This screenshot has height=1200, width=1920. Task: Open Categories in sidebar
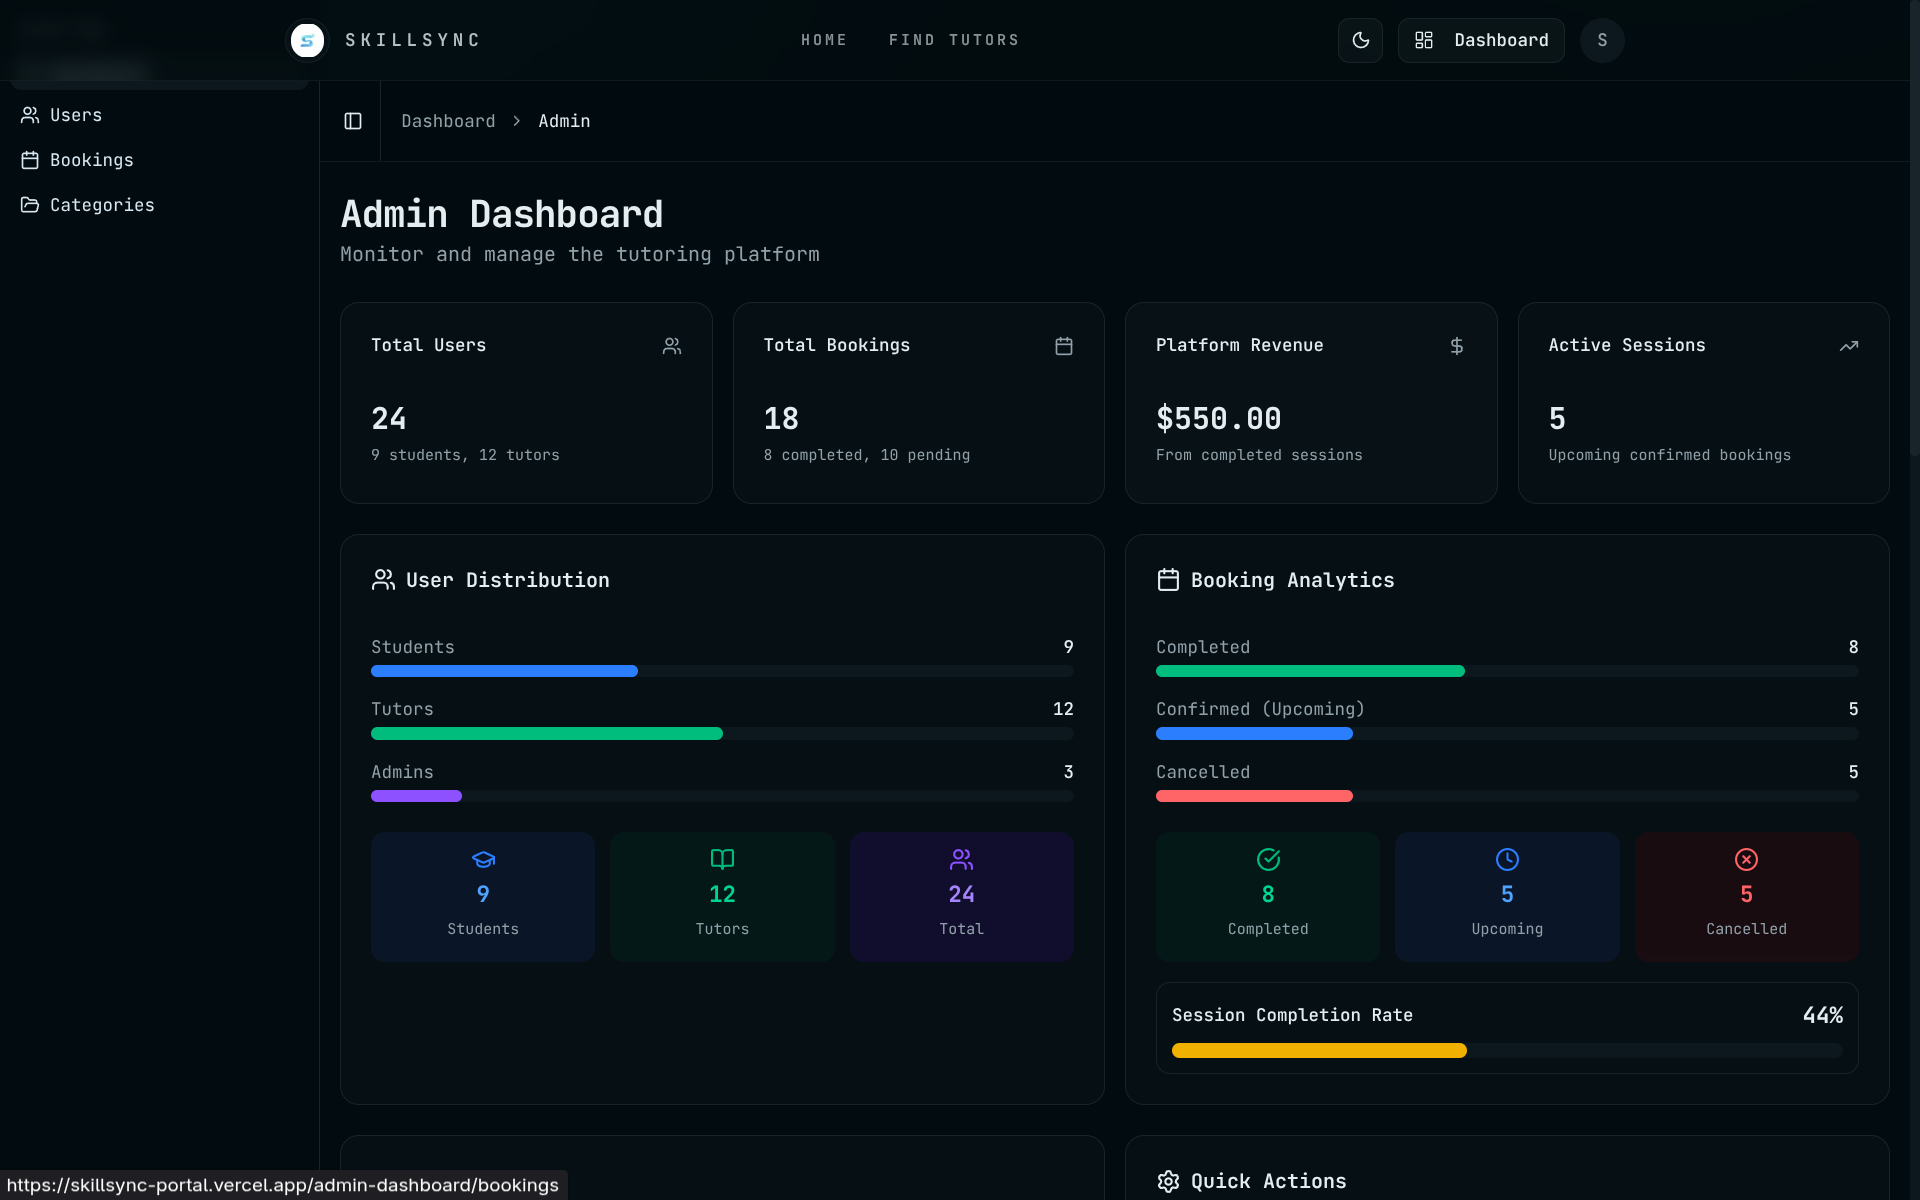click(102, 205)
